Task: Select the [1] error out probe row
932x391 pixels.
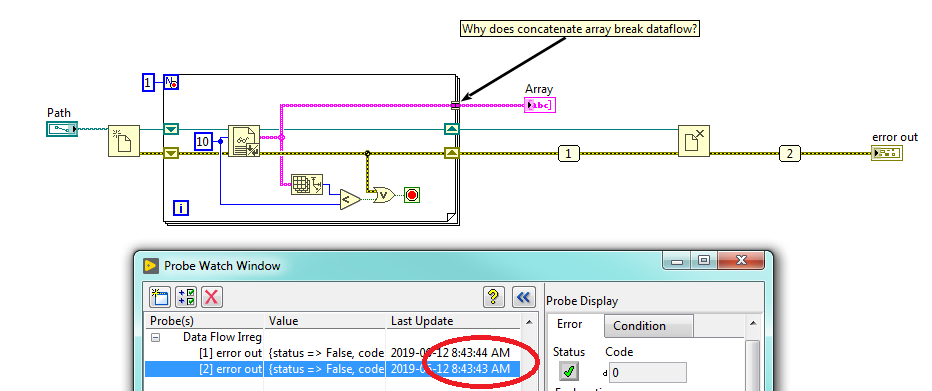Action: 333,353
